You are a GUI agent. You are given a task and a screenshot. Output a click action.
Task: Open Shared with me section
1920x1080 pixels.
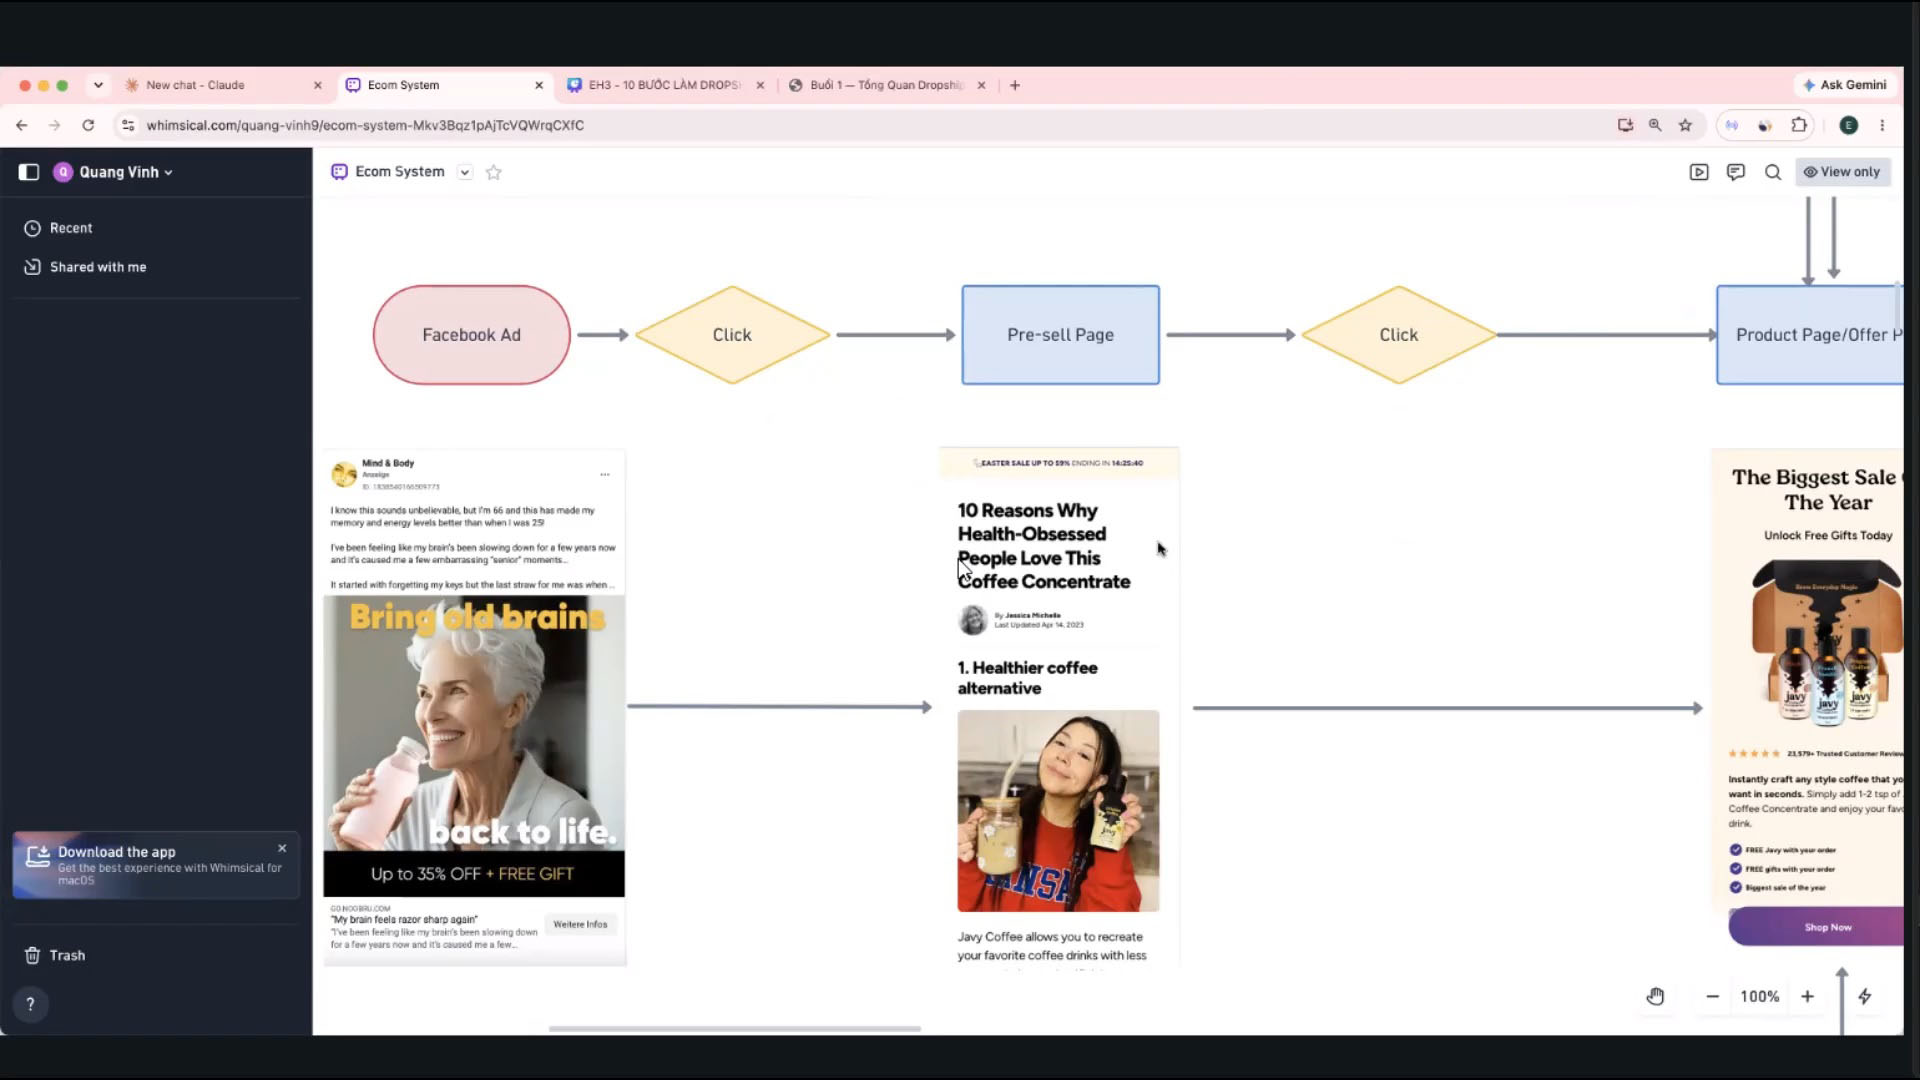coord(85,267)
